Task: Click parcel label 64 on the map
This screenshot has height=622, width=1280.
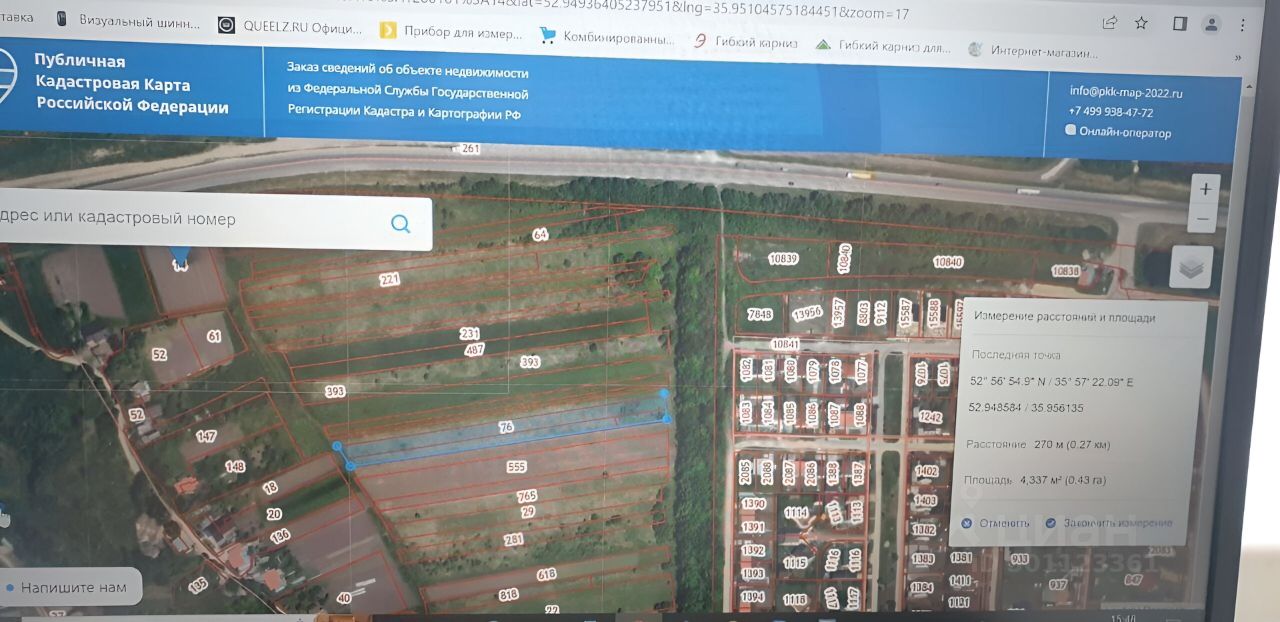Action: point(541,235)
